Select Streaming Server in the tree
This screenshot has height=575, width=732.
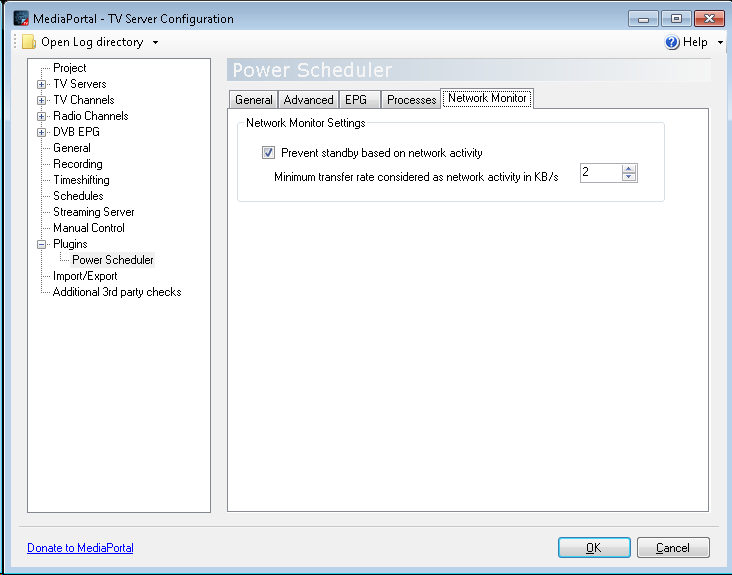(93, 212)
